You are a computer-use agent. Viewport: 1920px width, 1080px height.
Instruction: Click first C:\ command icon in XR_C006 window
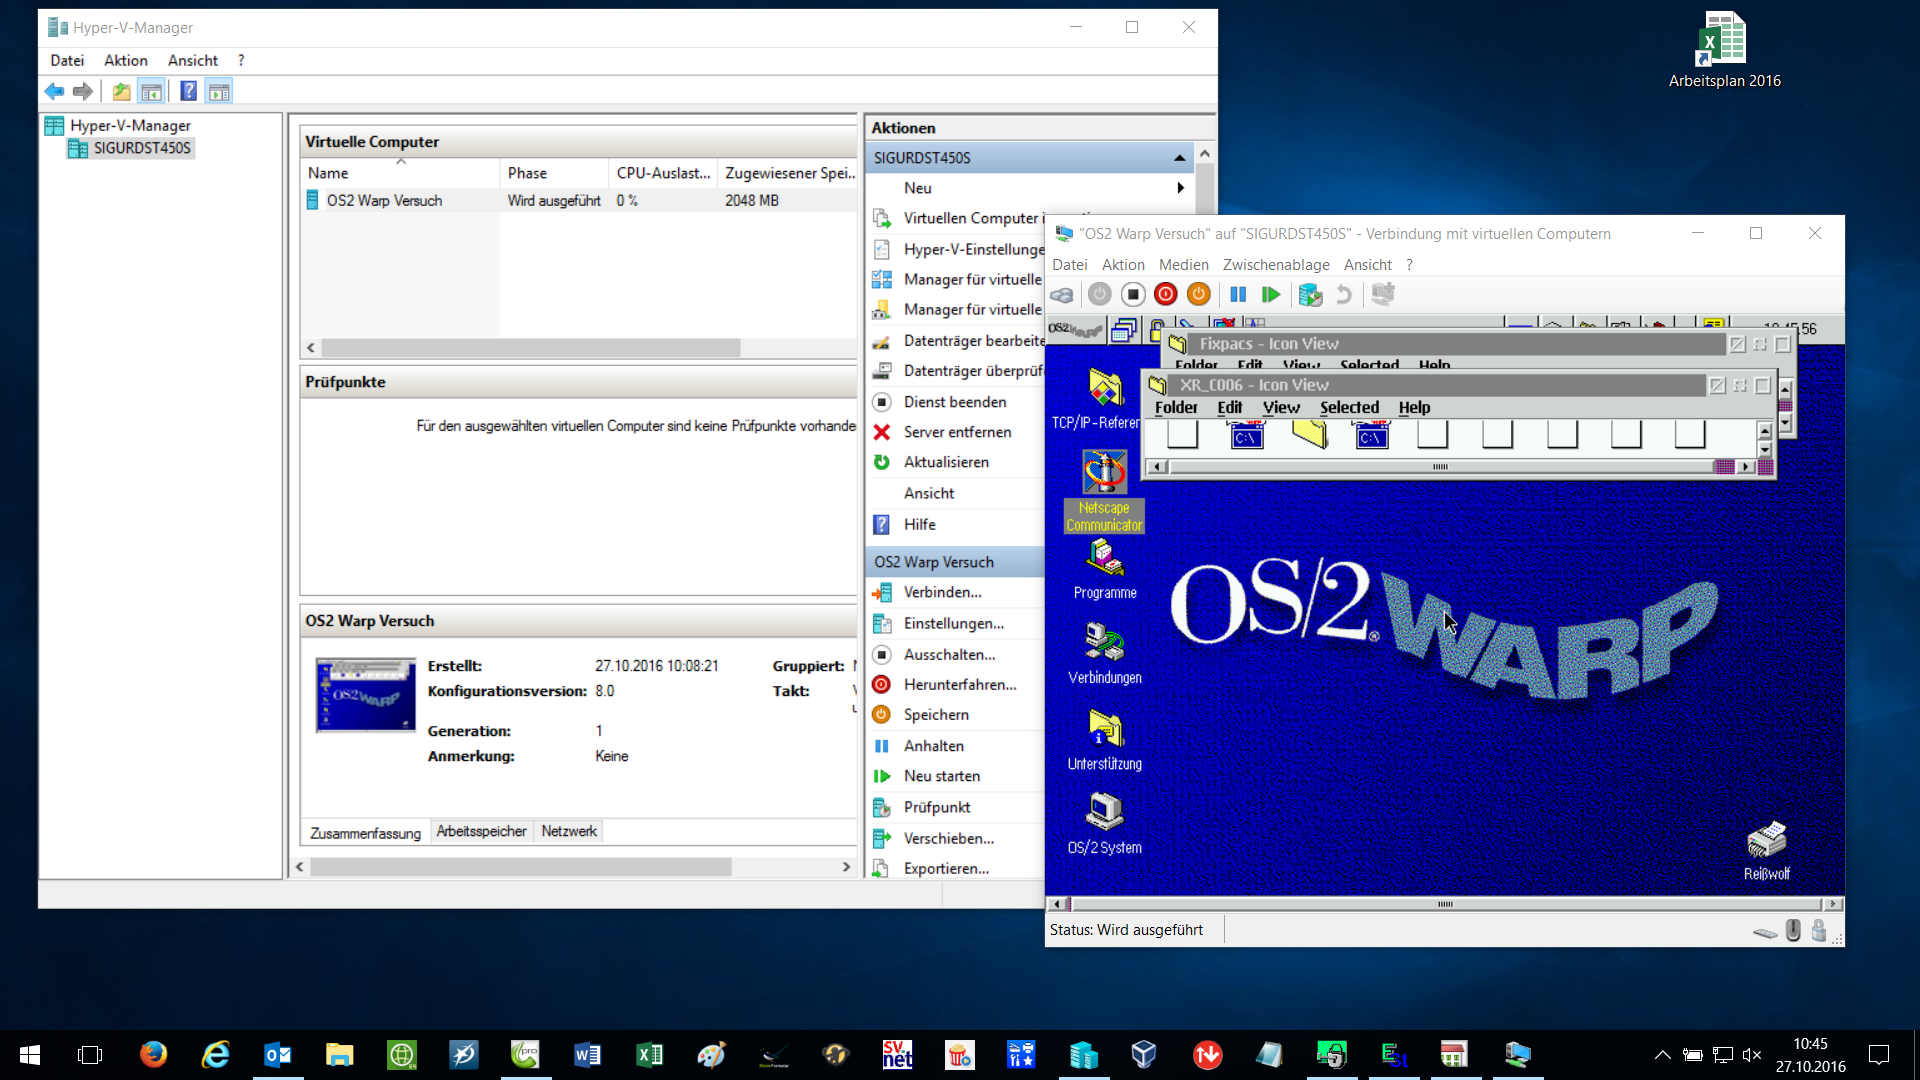click(1246, 435)
